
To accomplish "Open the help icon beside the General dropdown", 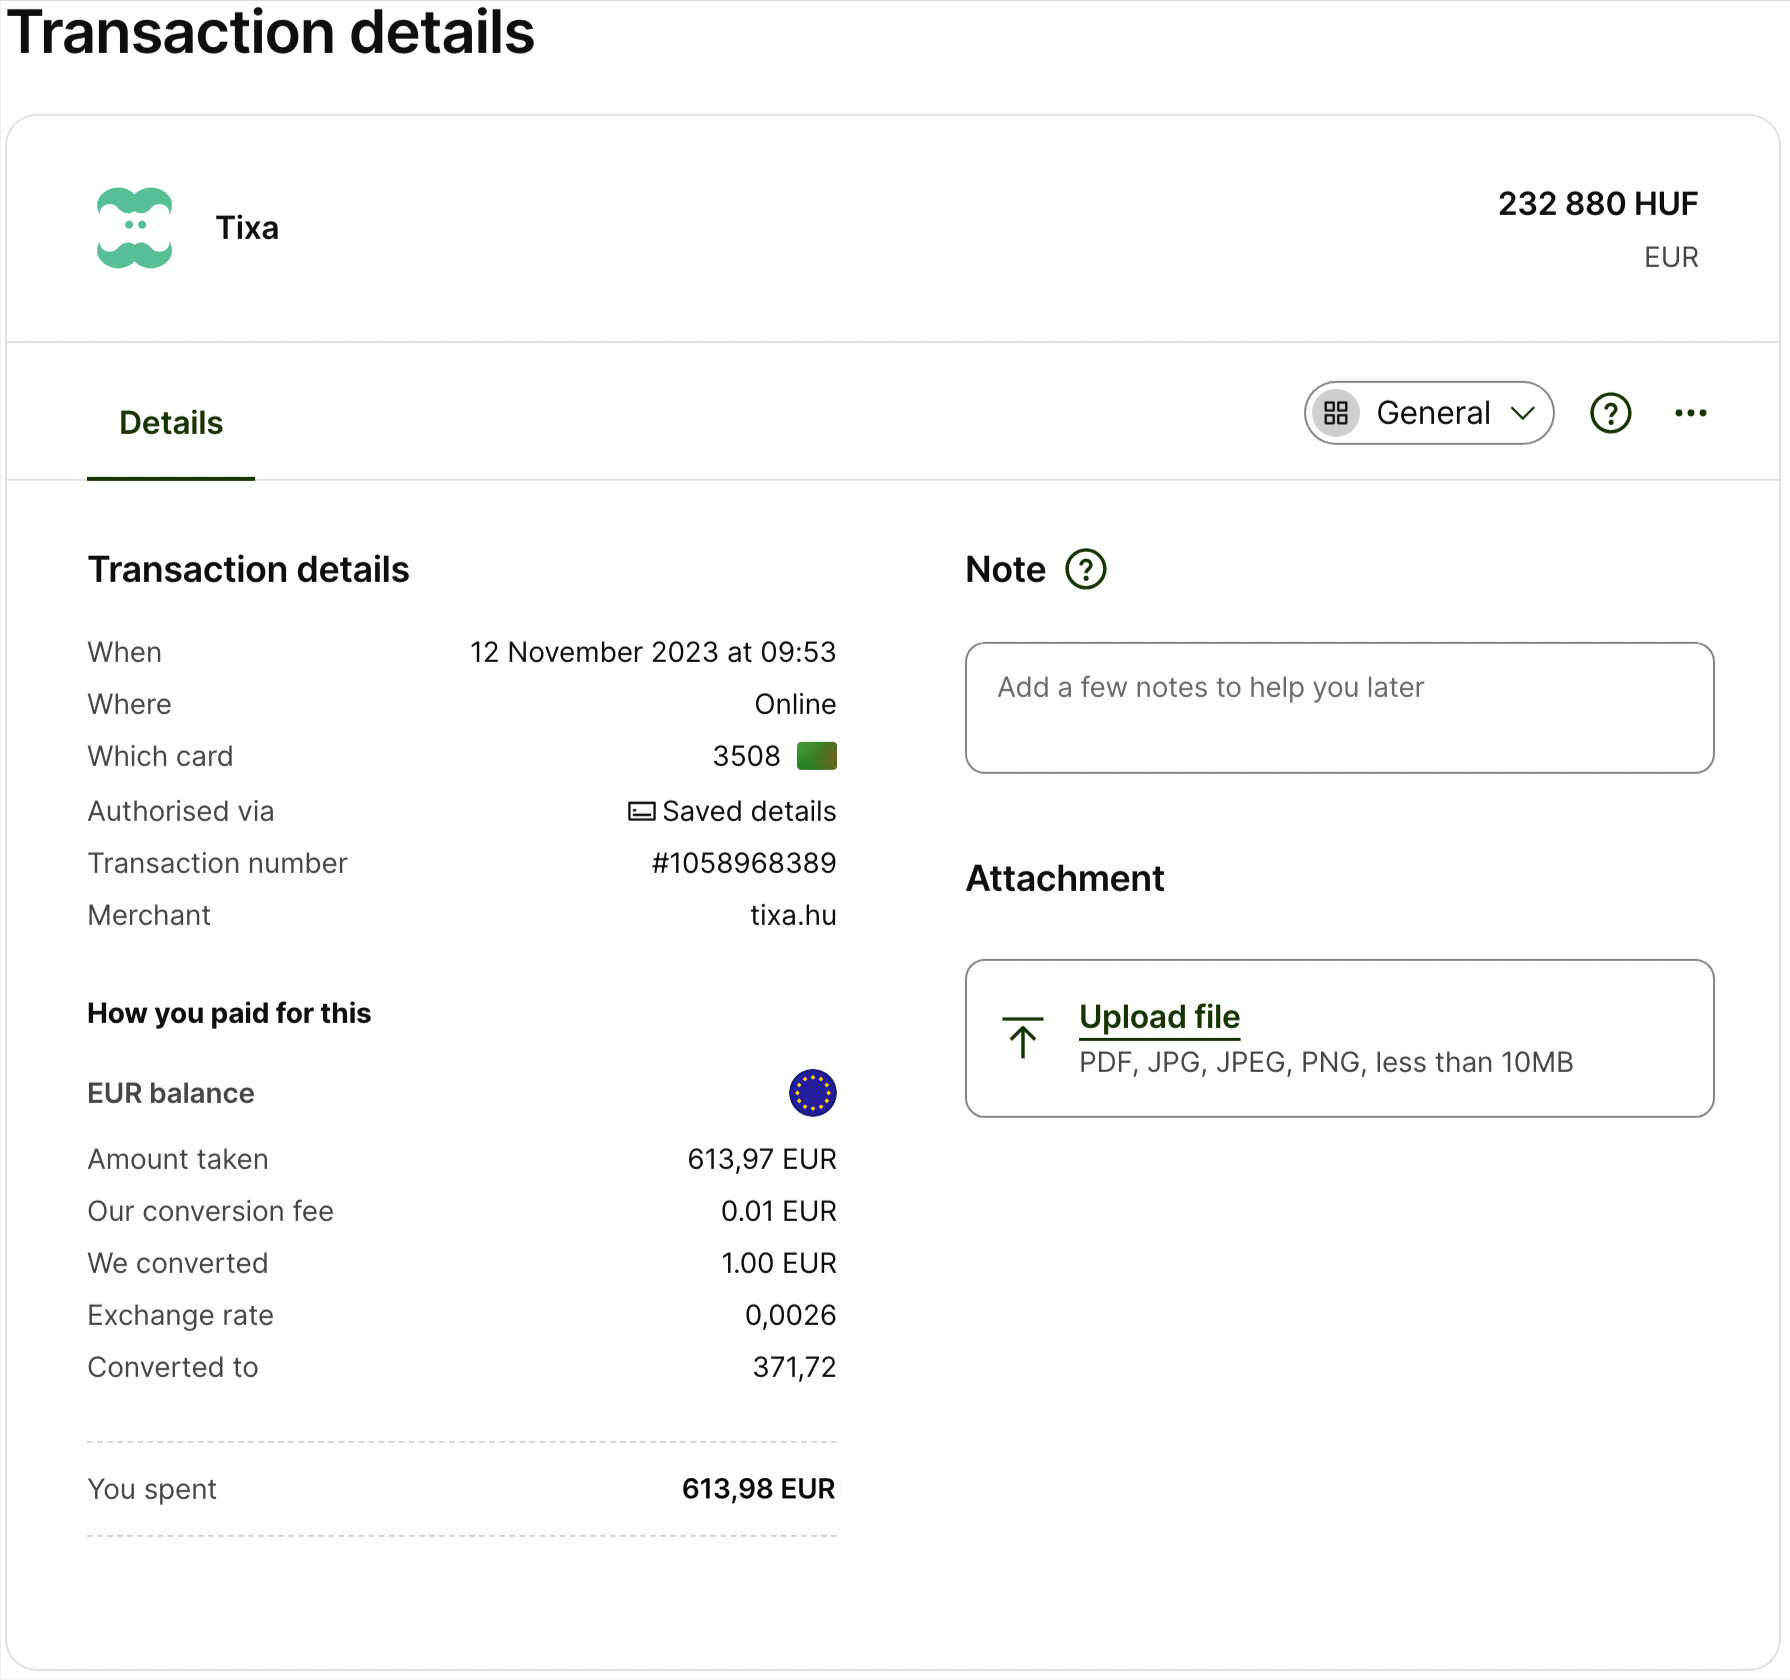I will coord(1610,413).
